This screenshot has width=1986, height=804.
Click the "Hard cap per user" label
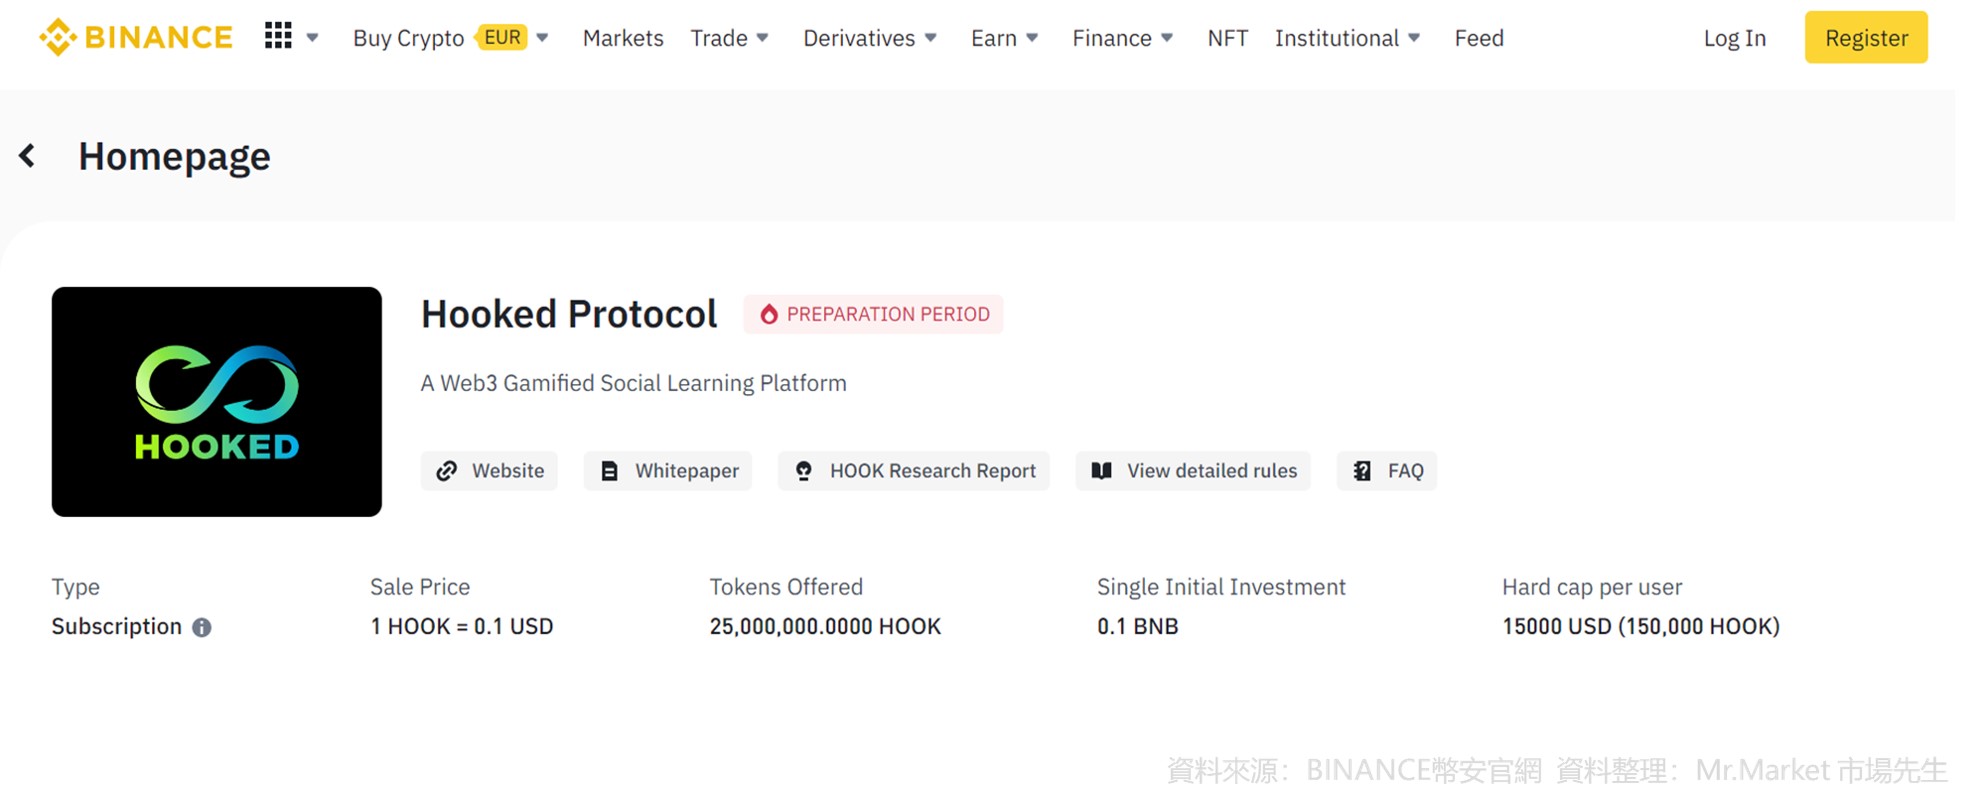click(x=1592, y=587)
